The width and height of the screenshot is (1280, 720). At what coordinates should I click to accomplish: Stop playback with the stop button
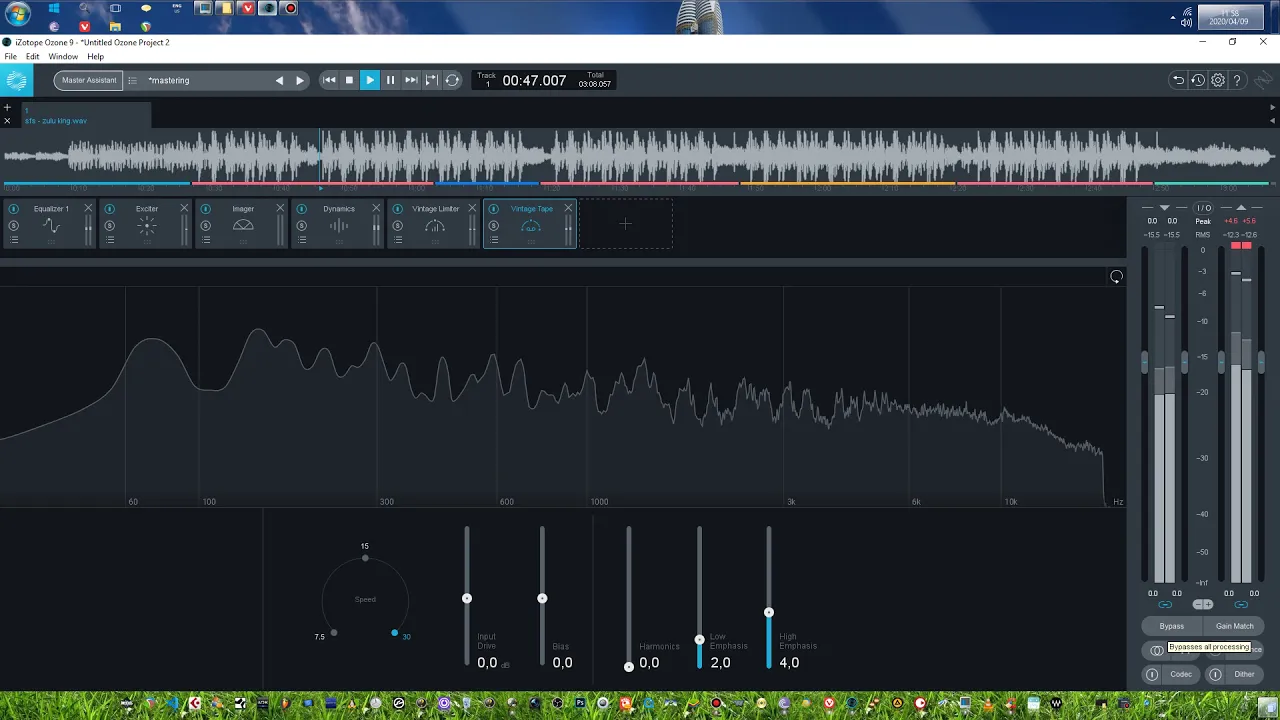(x=349, y=80)
